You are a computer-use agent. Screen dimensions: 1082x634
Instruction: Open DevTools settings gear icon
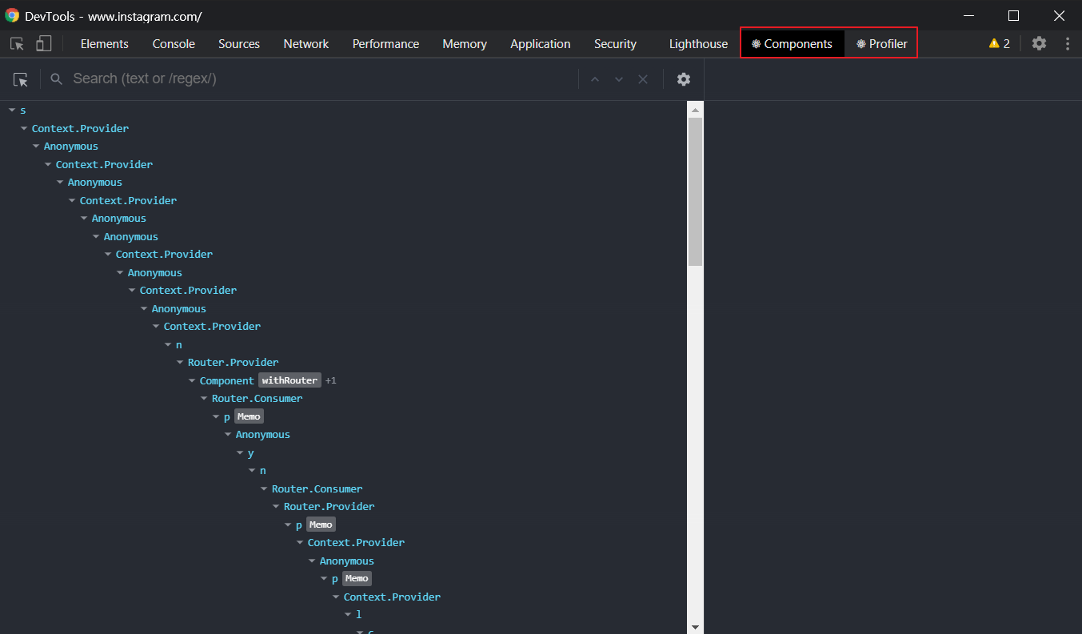pos(1039,43)
